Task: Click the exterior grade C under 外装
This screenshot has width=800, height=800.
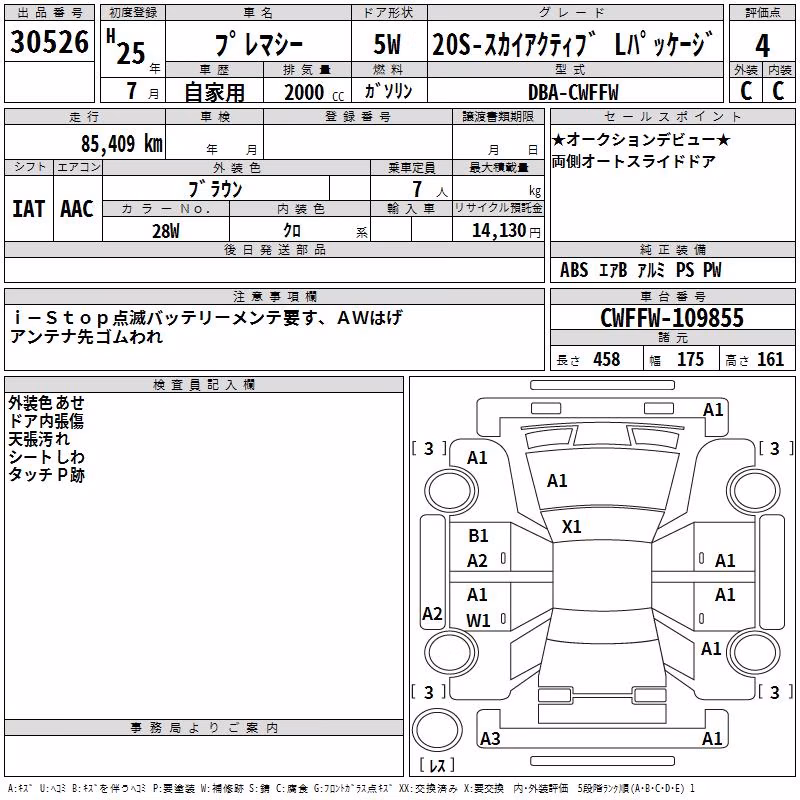Action: [x=746, y=91]
